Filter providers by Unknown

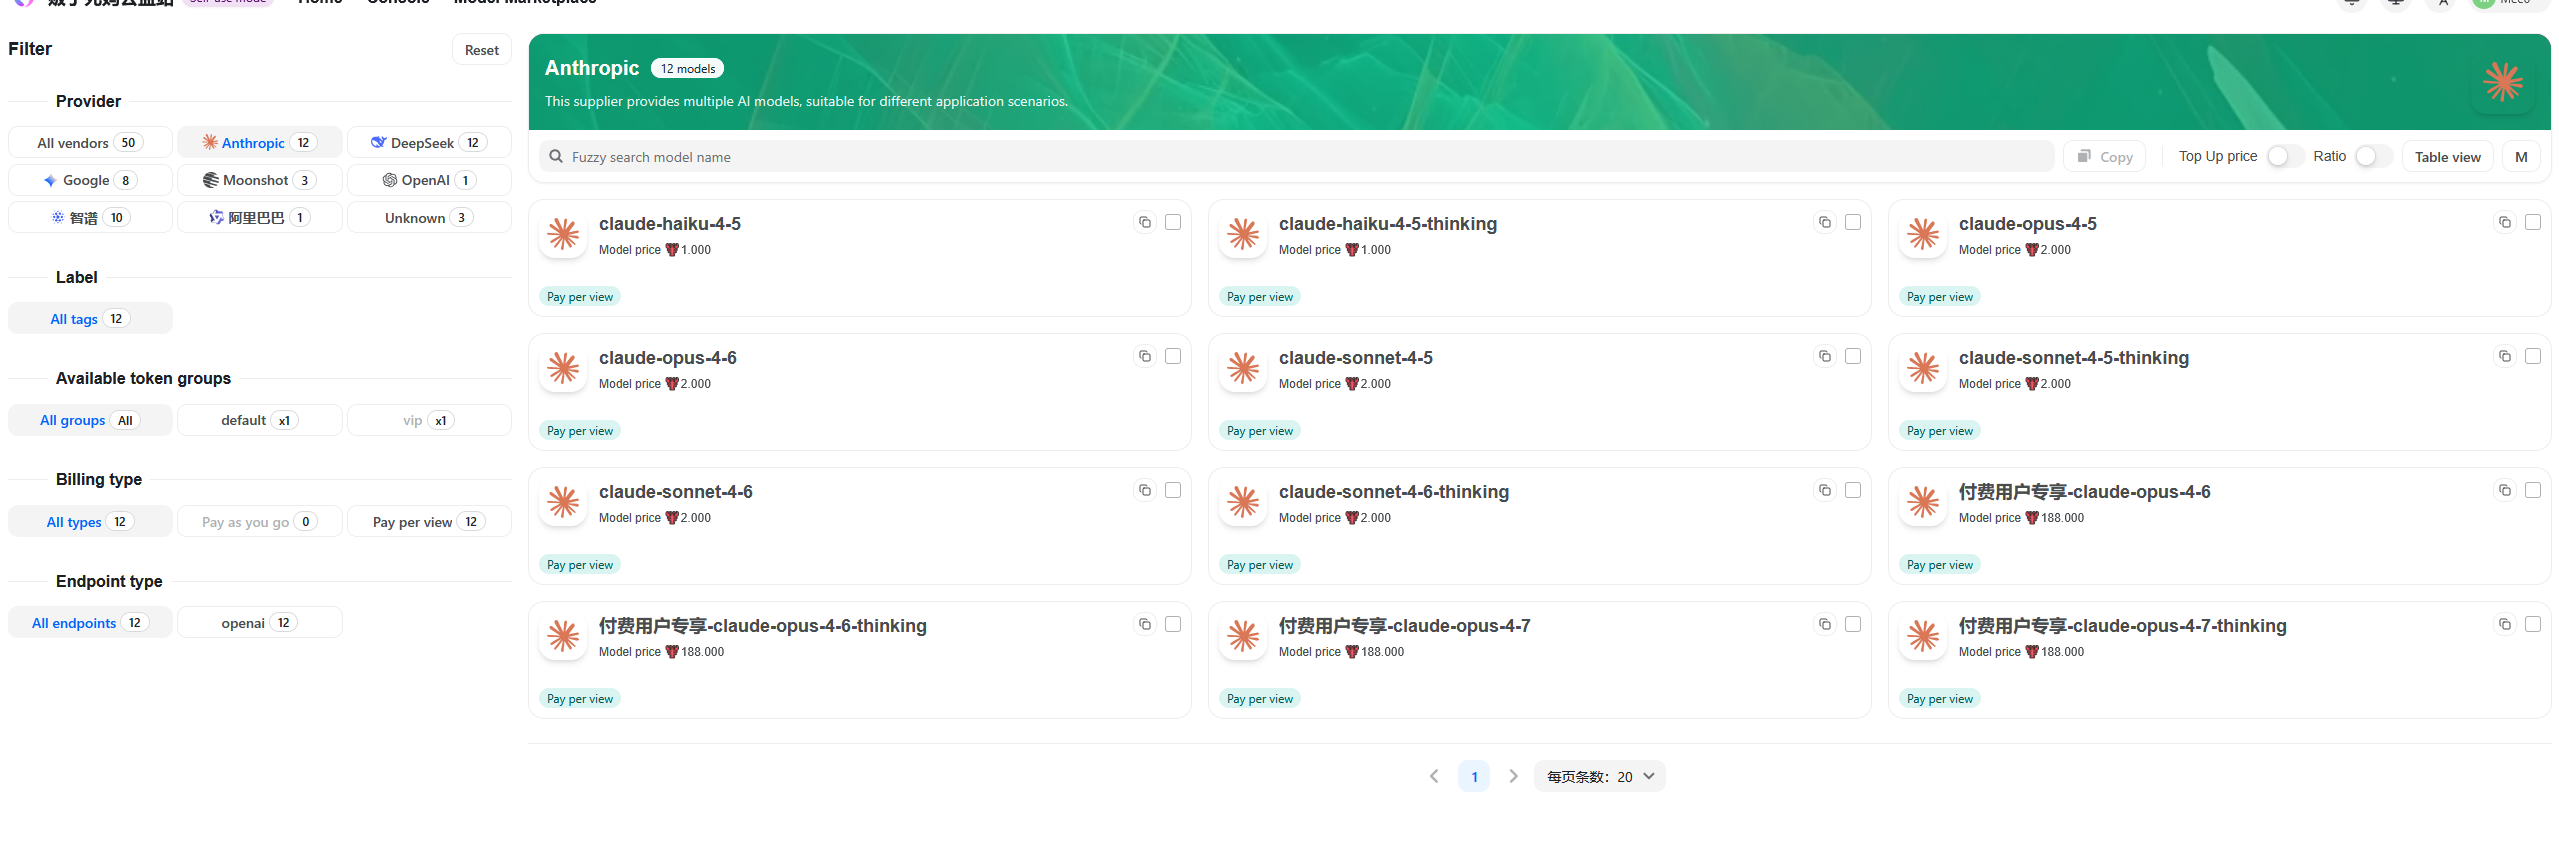(x=429, y=218)
